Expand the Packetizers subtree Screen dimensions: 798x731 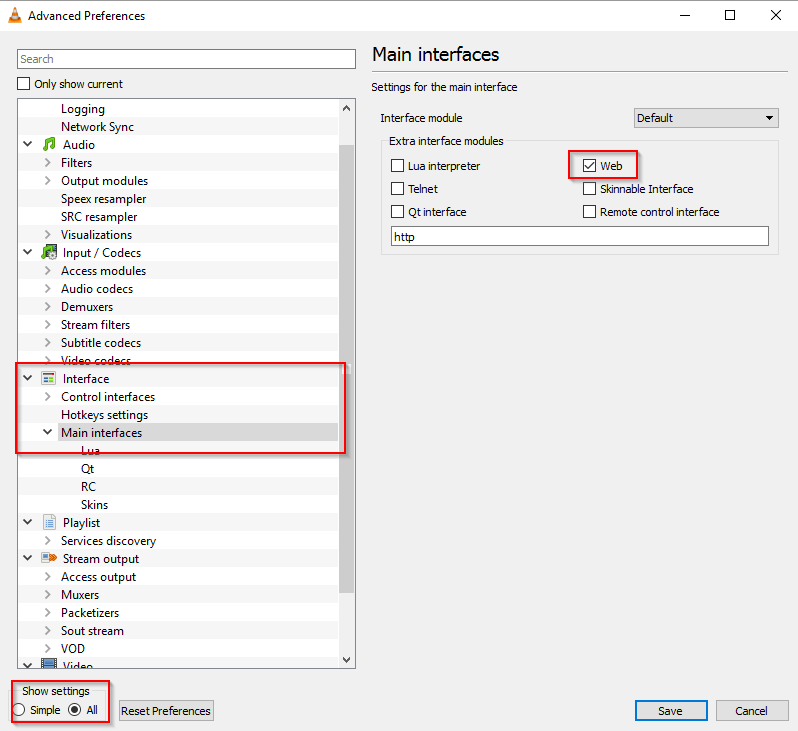click(47, 612)
